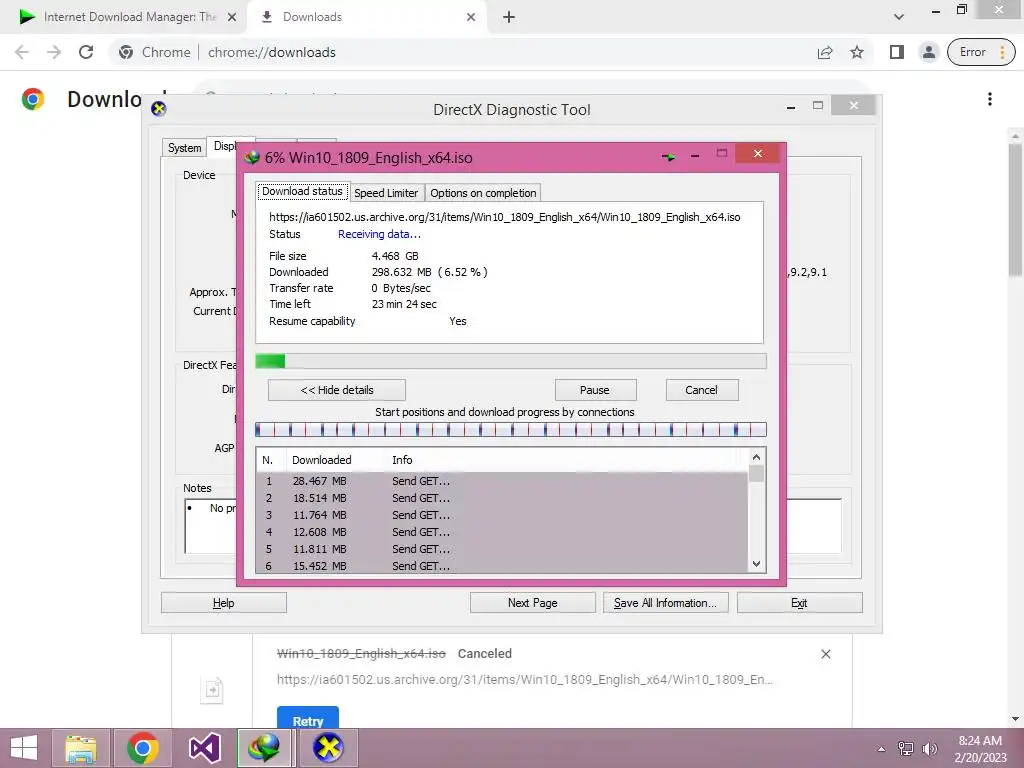The height and width of the screenshot is (768, 1024).
Task: Open Visual Studio from the taskbar
Action: [204, 748]
